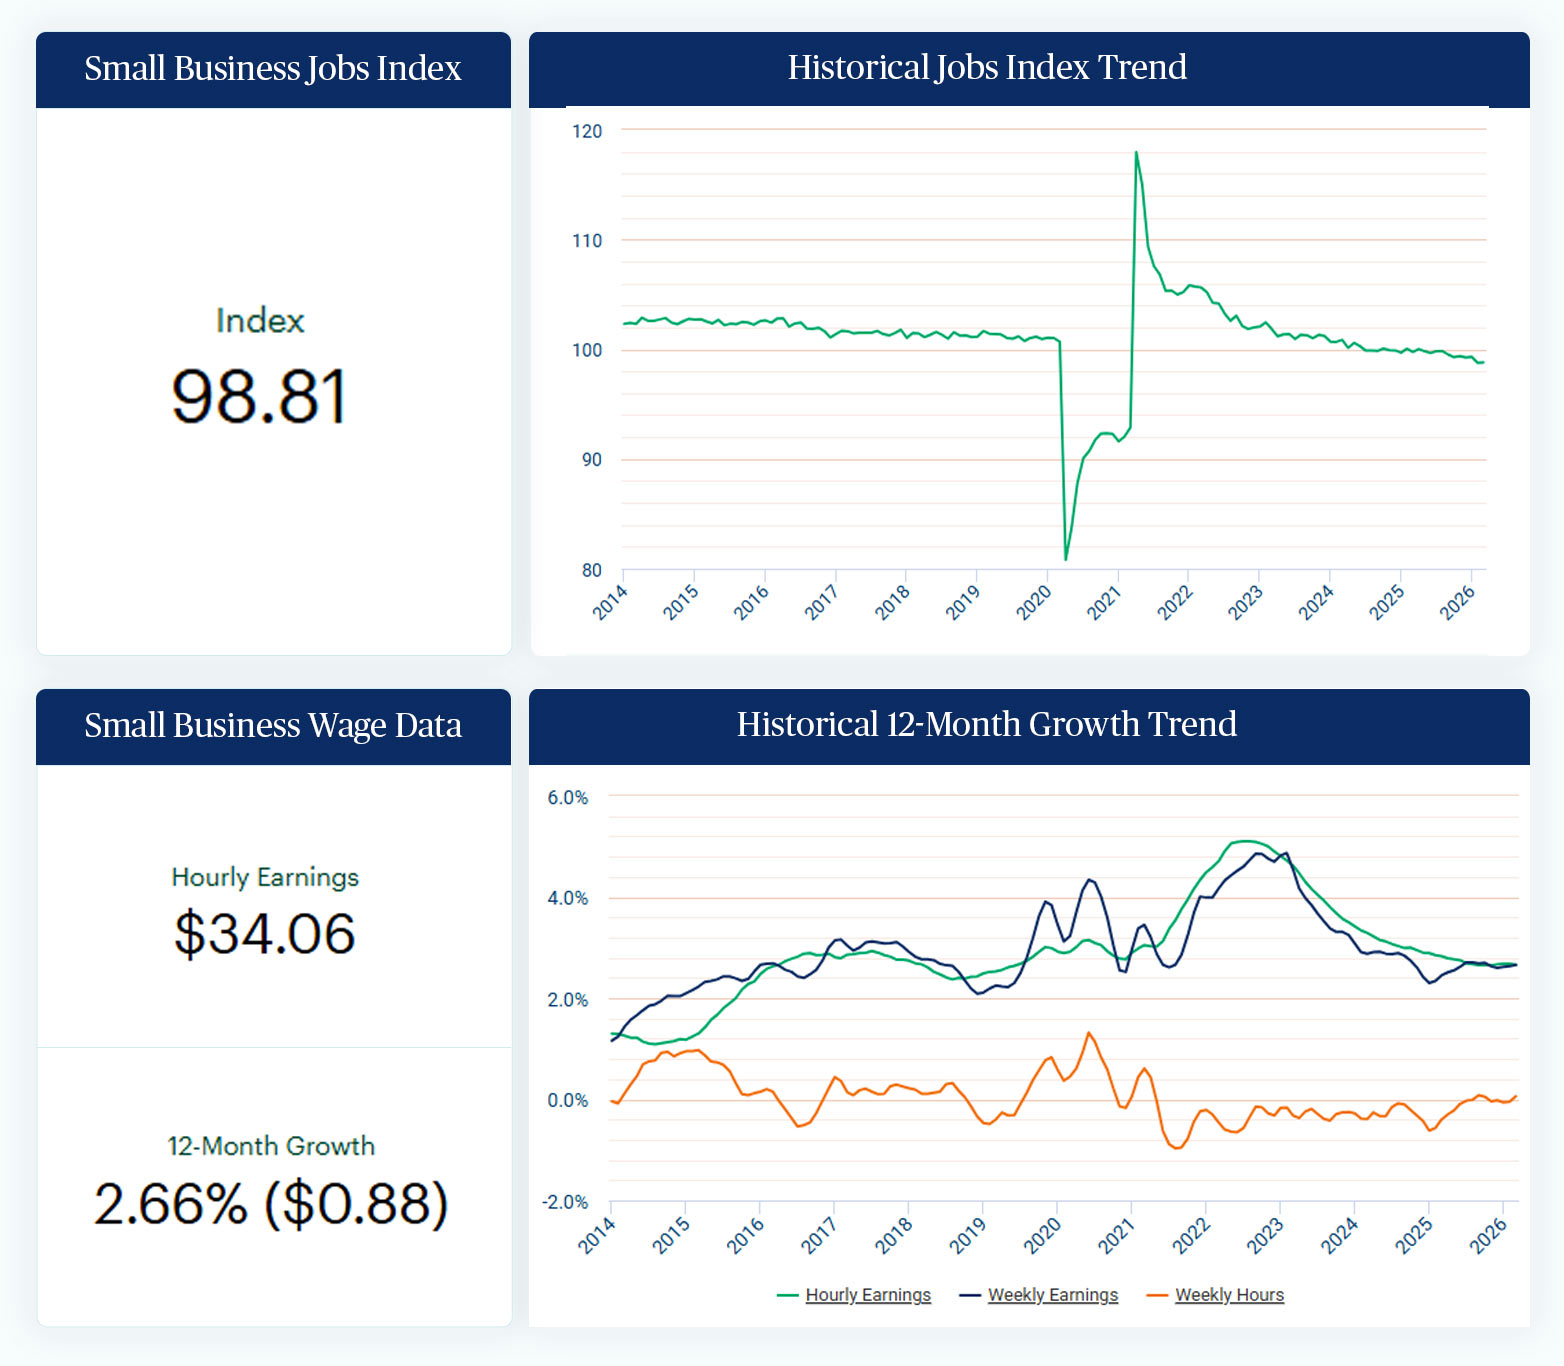Click the Small Business Jobs Index header
Viewport: 1564px width, 1366px height.
point(273,69)
